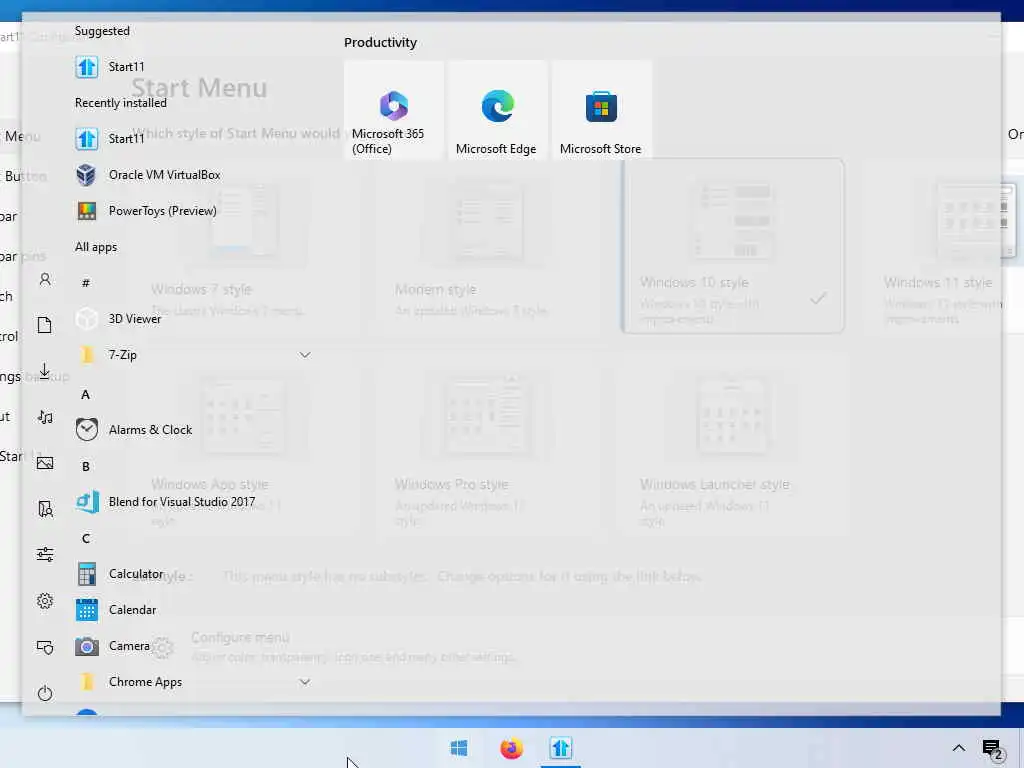This screenshot has height=768, width=1024.
Task: Show hidden tray icons chevron
Action: [959, 748]
